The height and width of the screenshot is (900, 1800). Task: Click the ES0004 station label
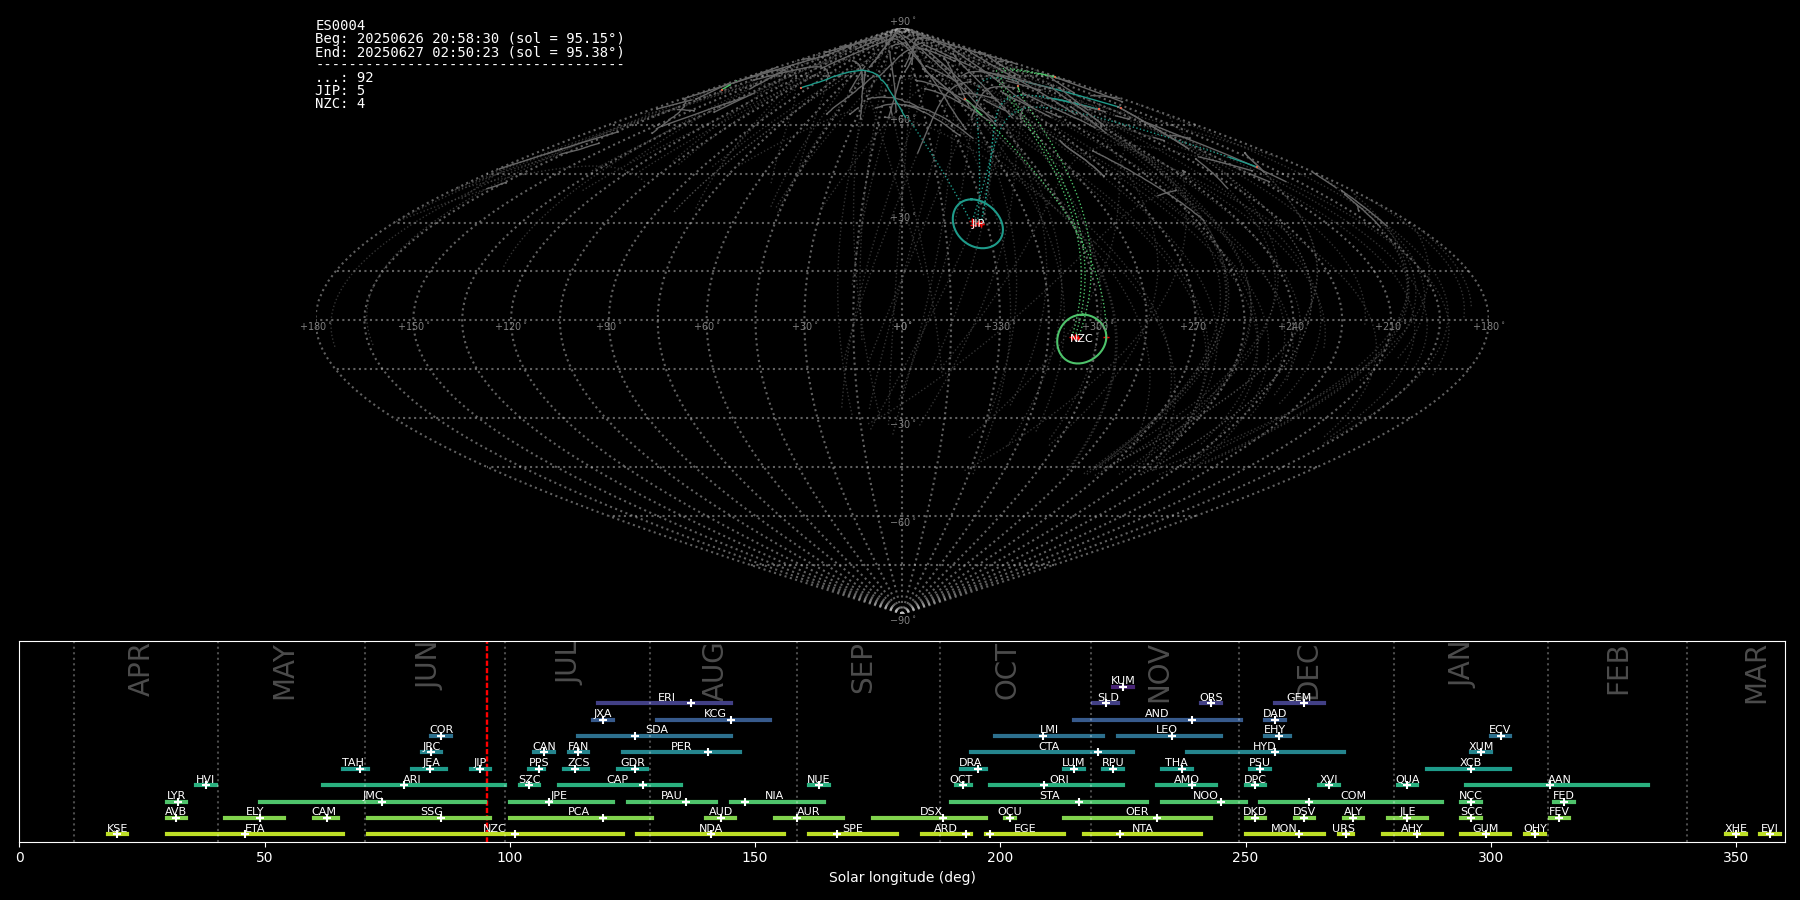[340, 26]
